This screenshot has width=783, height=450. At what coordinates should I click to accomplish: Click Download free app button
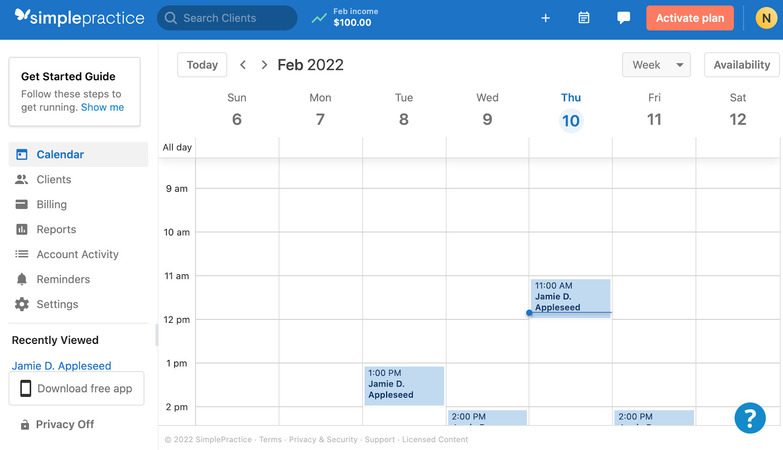(76, 388)
